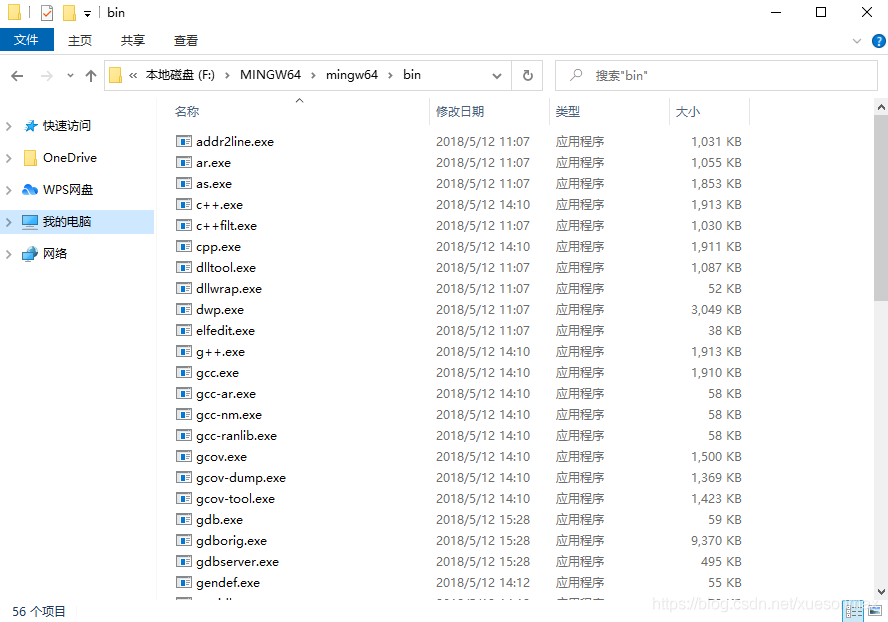
Task: Expand the ribbon with the chevron
Action: pyautogui.click(x=856, y=41)
